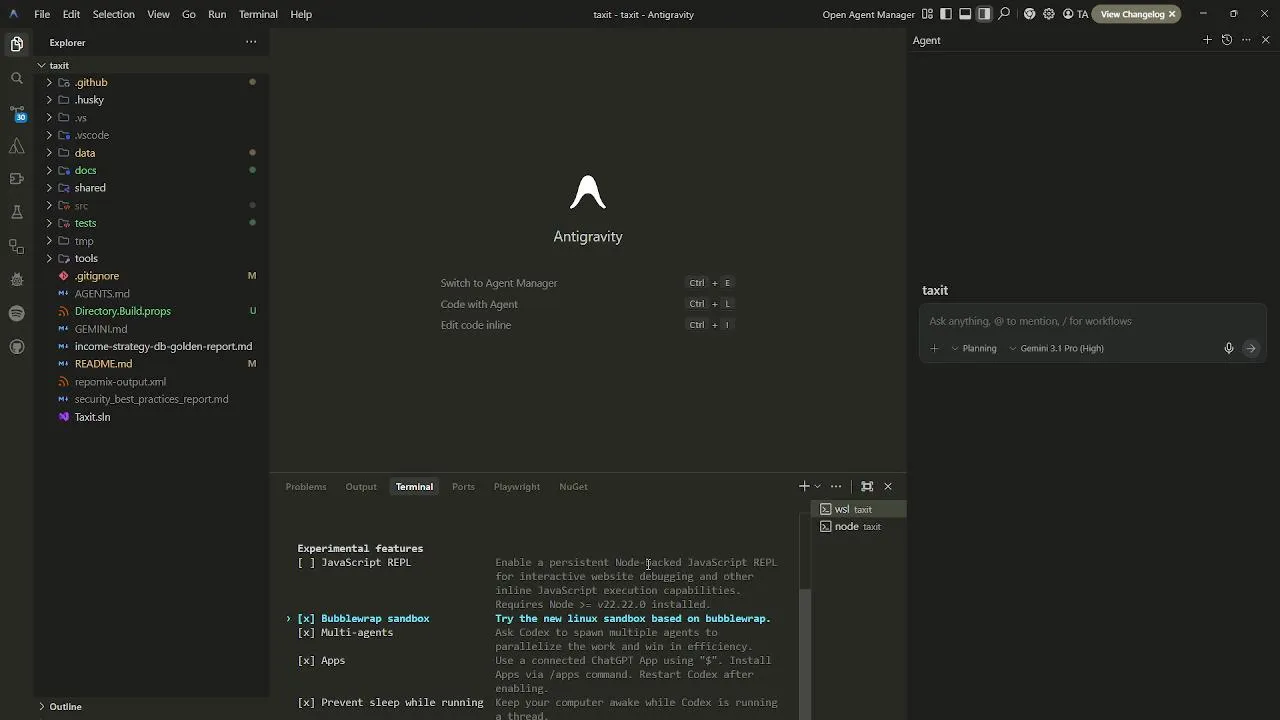This screenshot has height=720, width=1280.
Task: Open the Selection menu
Action: (x=113, y=14)
